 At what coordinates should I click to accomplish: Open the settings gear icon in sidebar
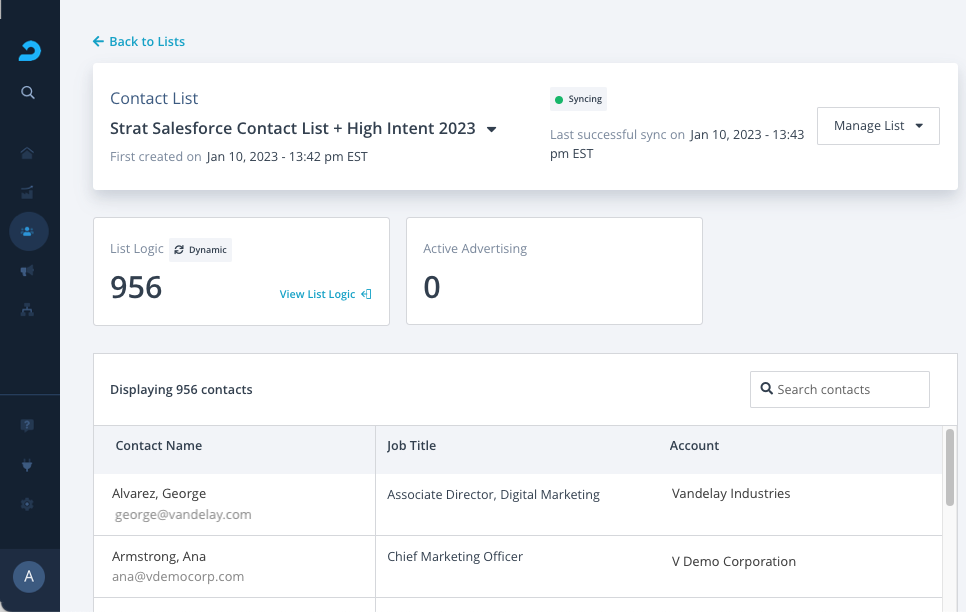(28, 504)
